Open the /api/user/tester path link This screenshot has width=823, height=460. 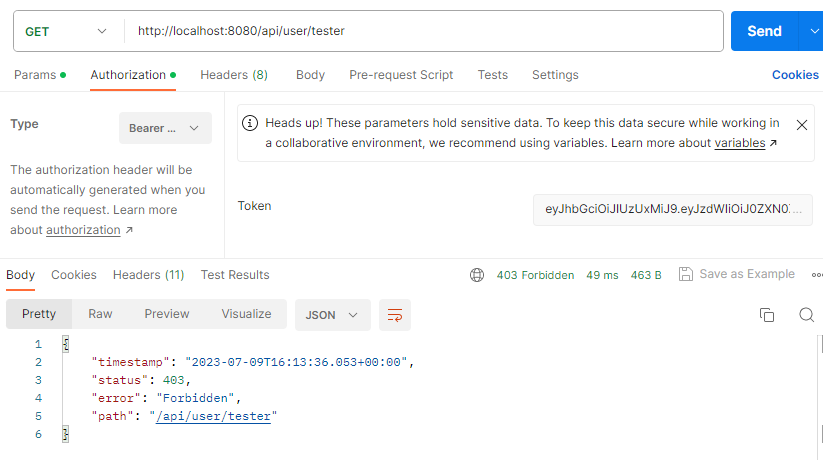click(x=213, y=416)
